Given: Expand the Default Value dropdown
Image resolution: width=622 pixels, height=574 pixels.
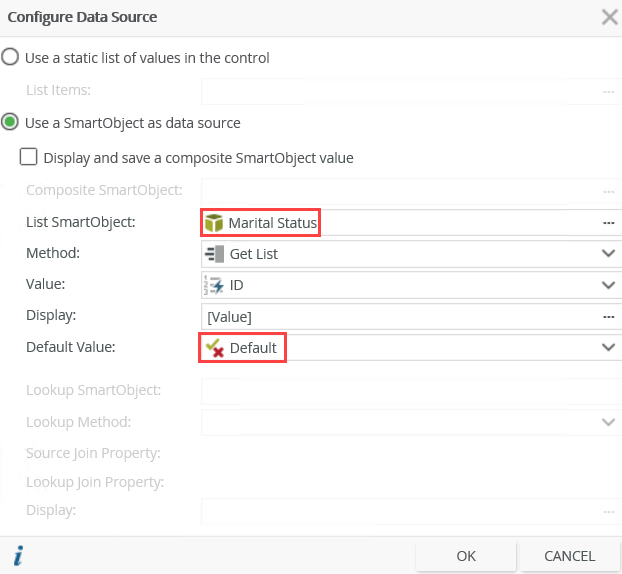Looking at the screenshot, I should [x=609, y=348].
